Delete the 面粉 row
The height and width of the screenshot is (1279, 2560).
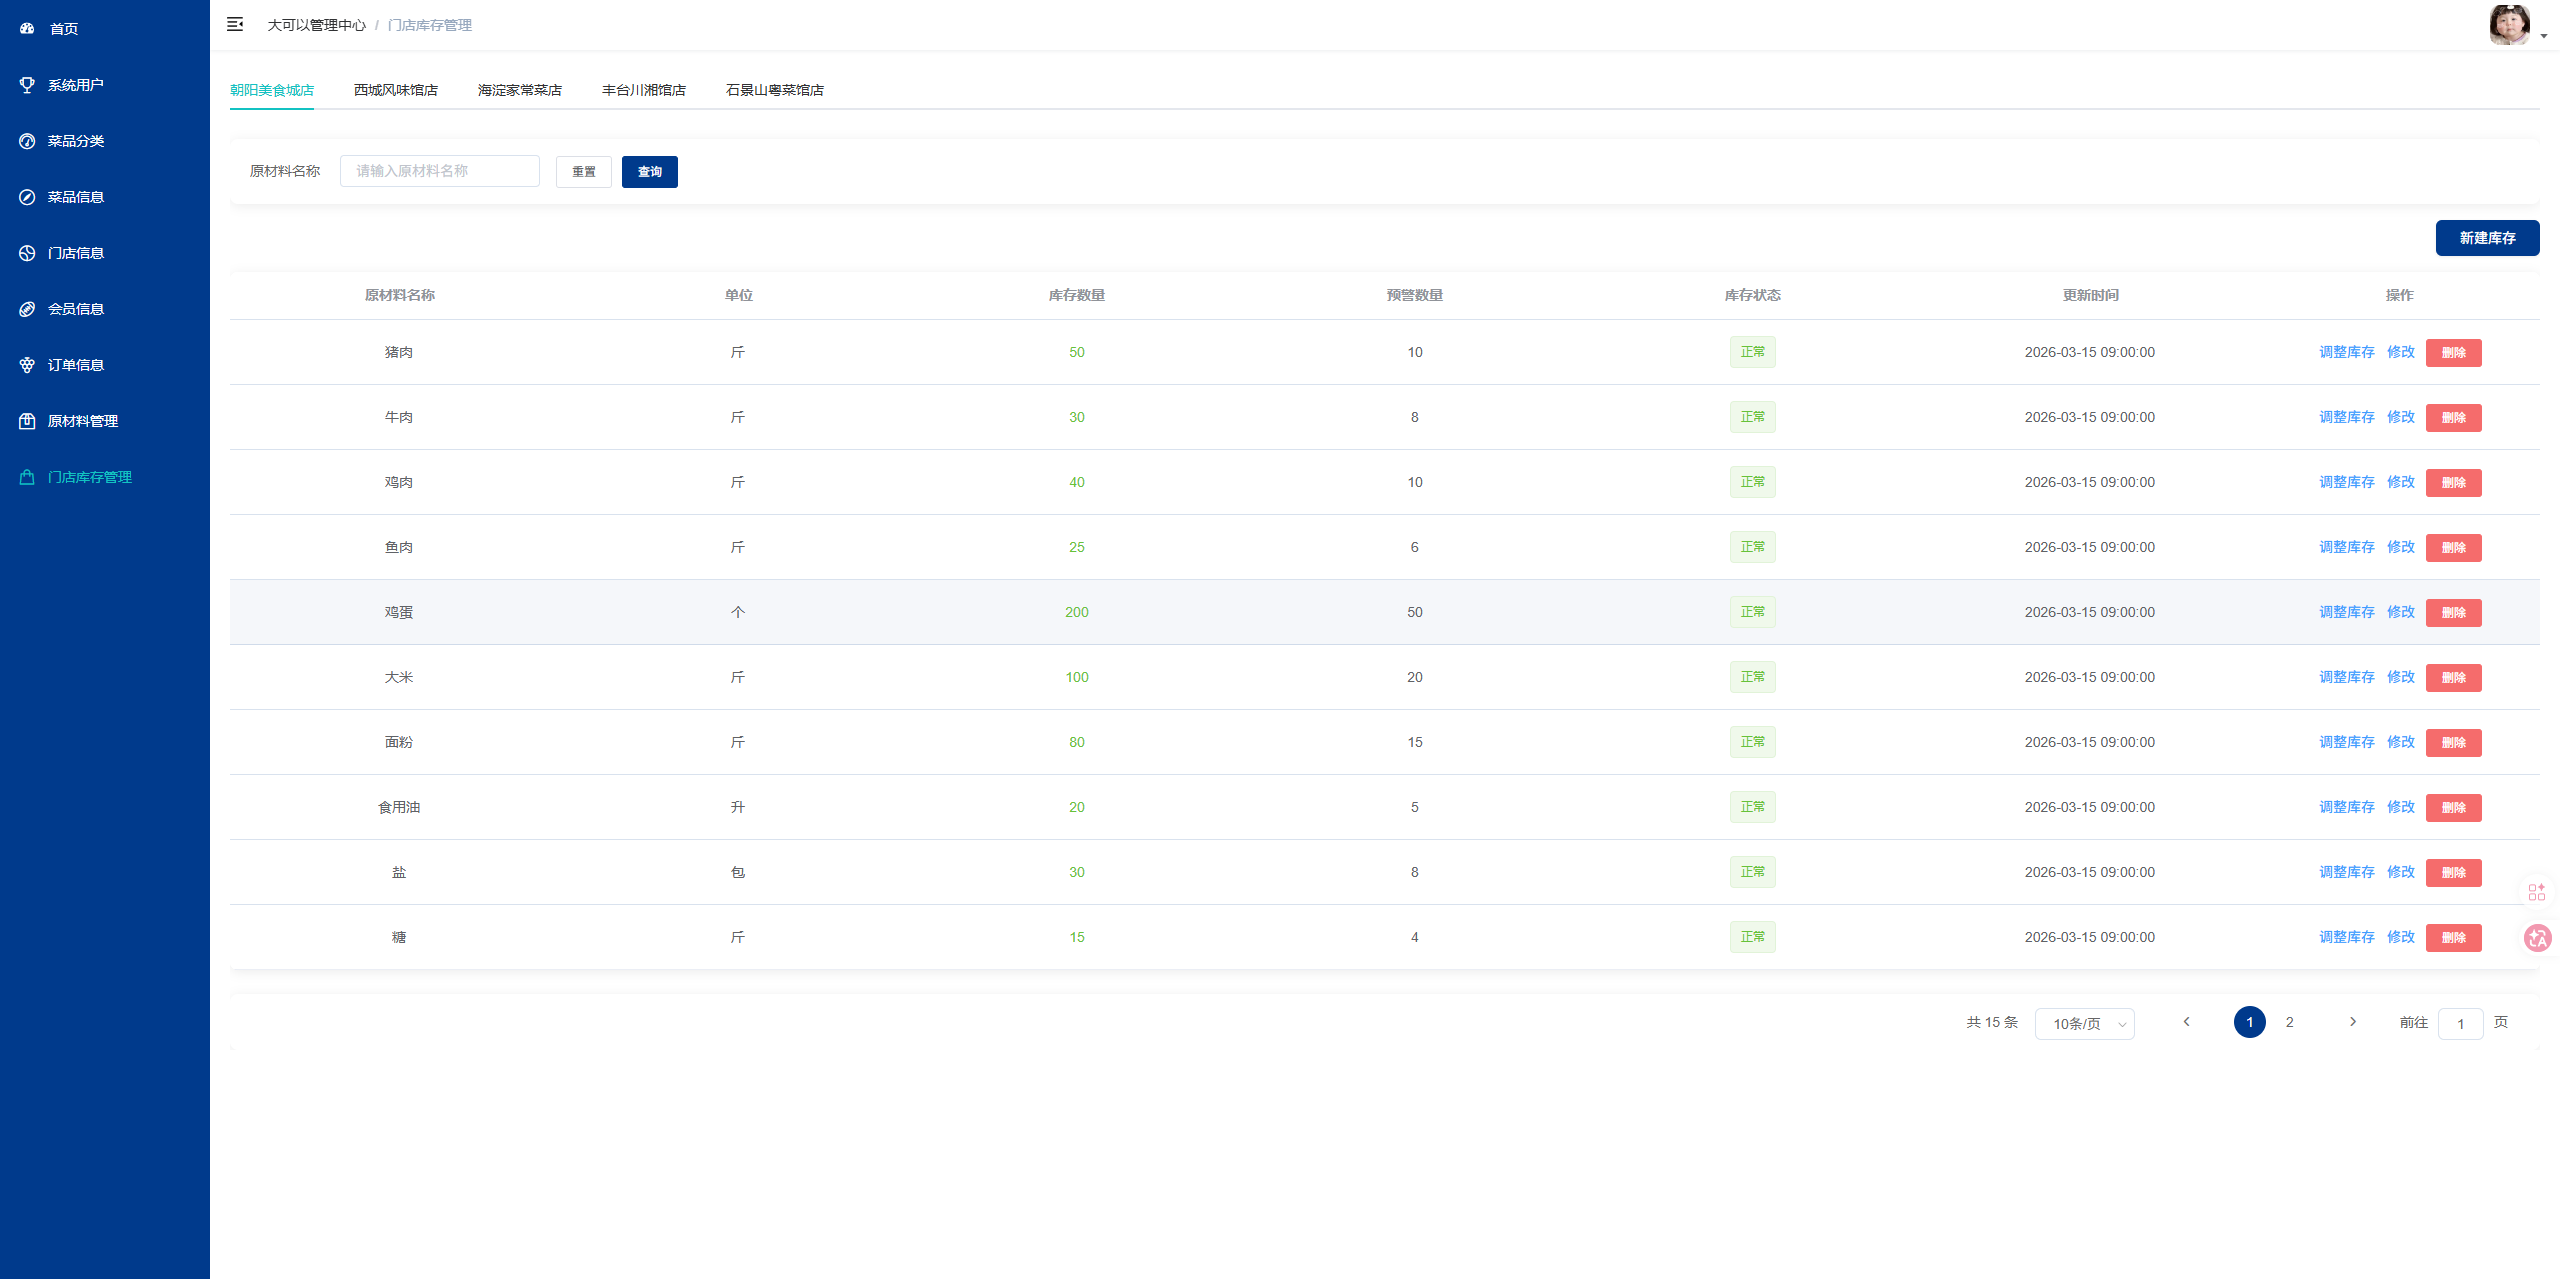(2453, 743)
